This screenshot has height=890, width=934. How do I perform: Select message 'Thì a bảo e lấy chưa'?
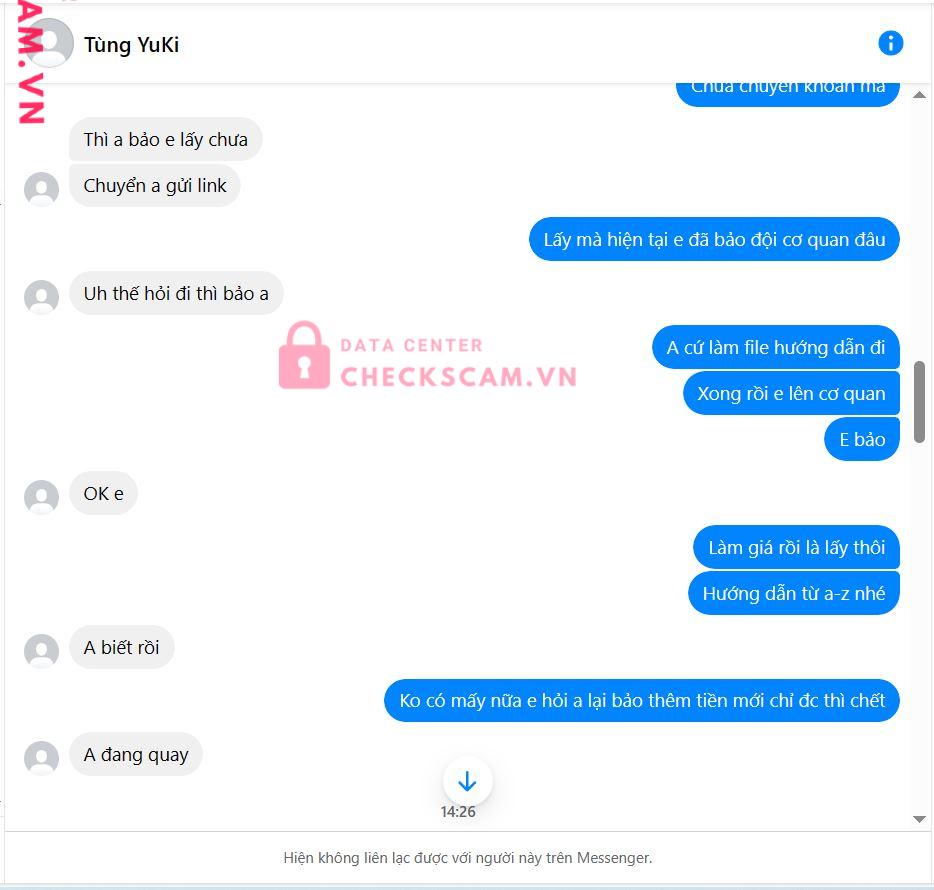click(x=166, y=139)
